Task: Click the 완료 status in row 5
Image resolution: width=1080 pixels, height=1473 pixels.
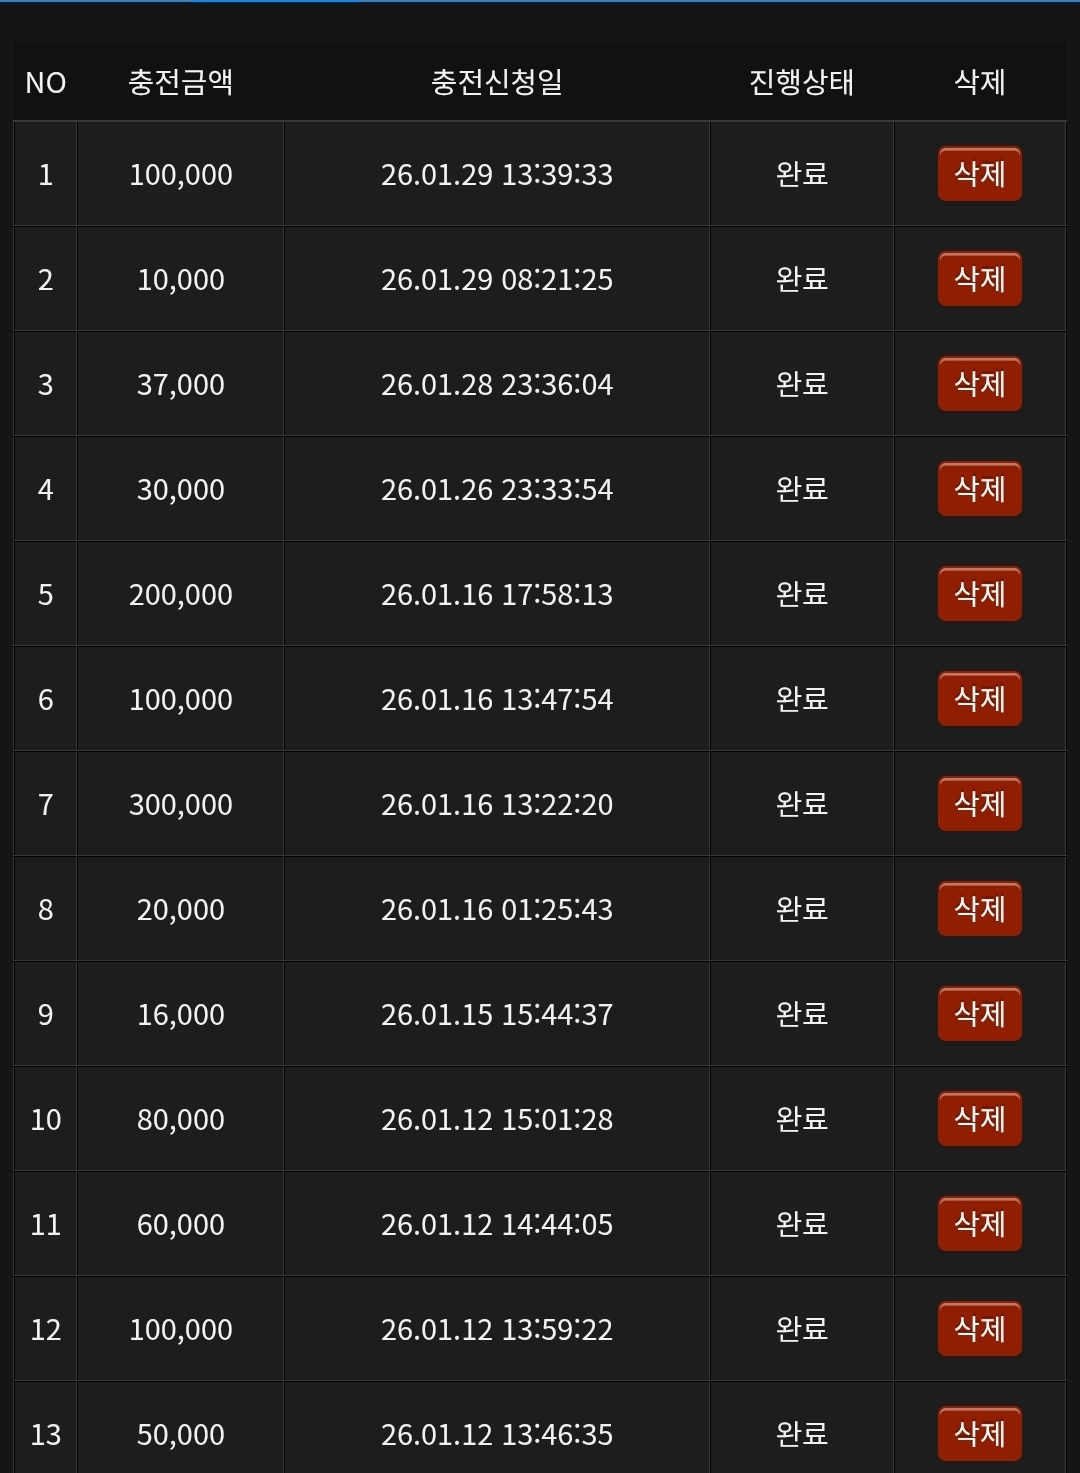Action: [801, 594]
